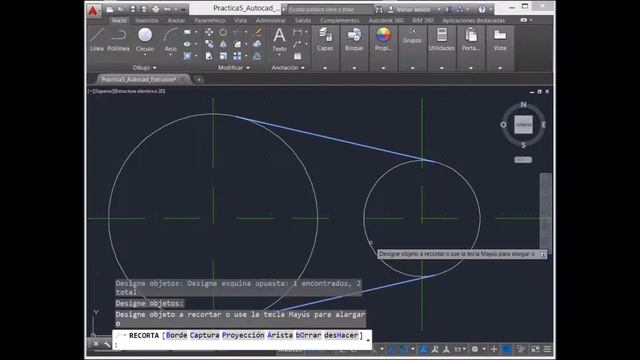The height and width of the screenshot is (360, 640).
Task: Switch to the Anotar ribbon tab
Action: click(x=176, y=20)
